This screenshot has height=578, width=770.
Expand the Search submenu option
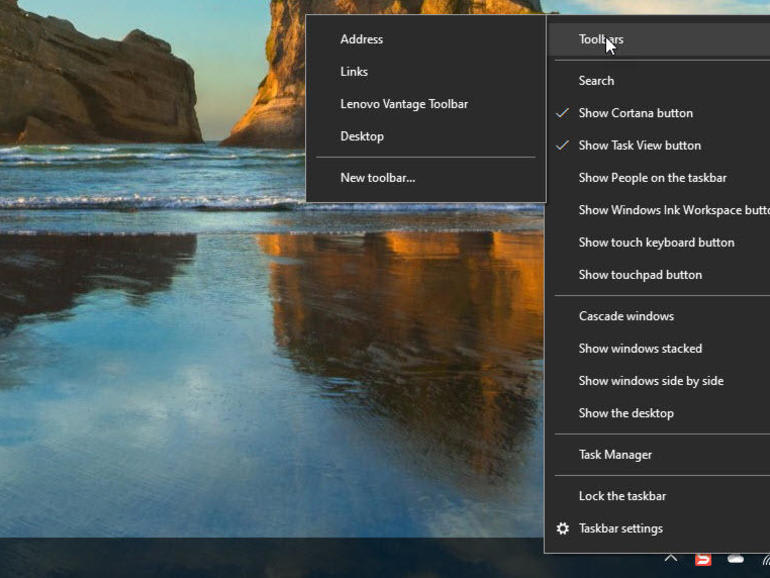tap(596, 81)
